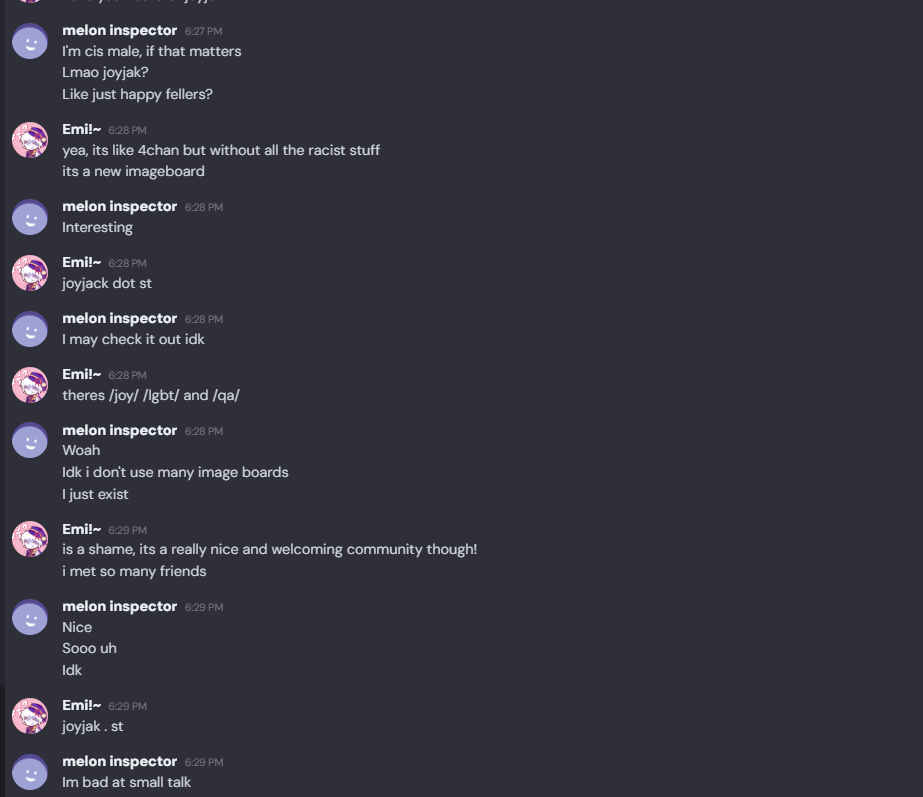923x797 pixels.
Task: Click melon inspector's avatar beside "Nice"
Action: click(30, 617)
